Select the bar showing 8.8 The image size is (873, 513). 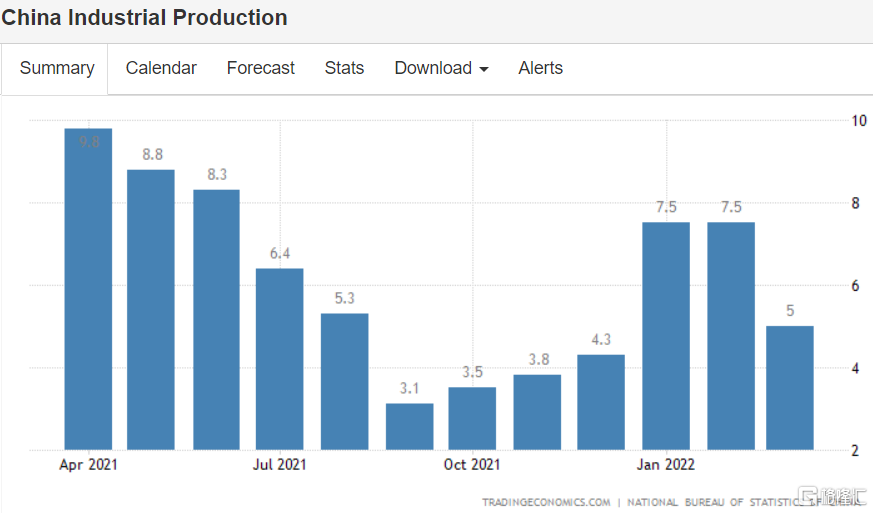coord(151,310)
